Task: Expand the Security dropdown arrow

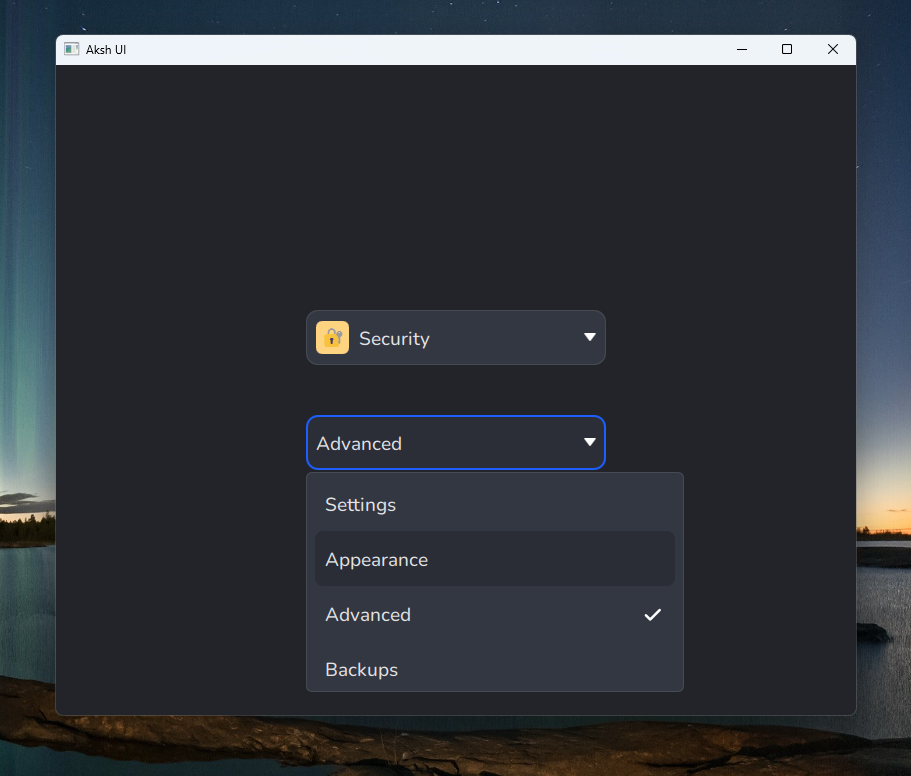Action: (x=590, y=337)
